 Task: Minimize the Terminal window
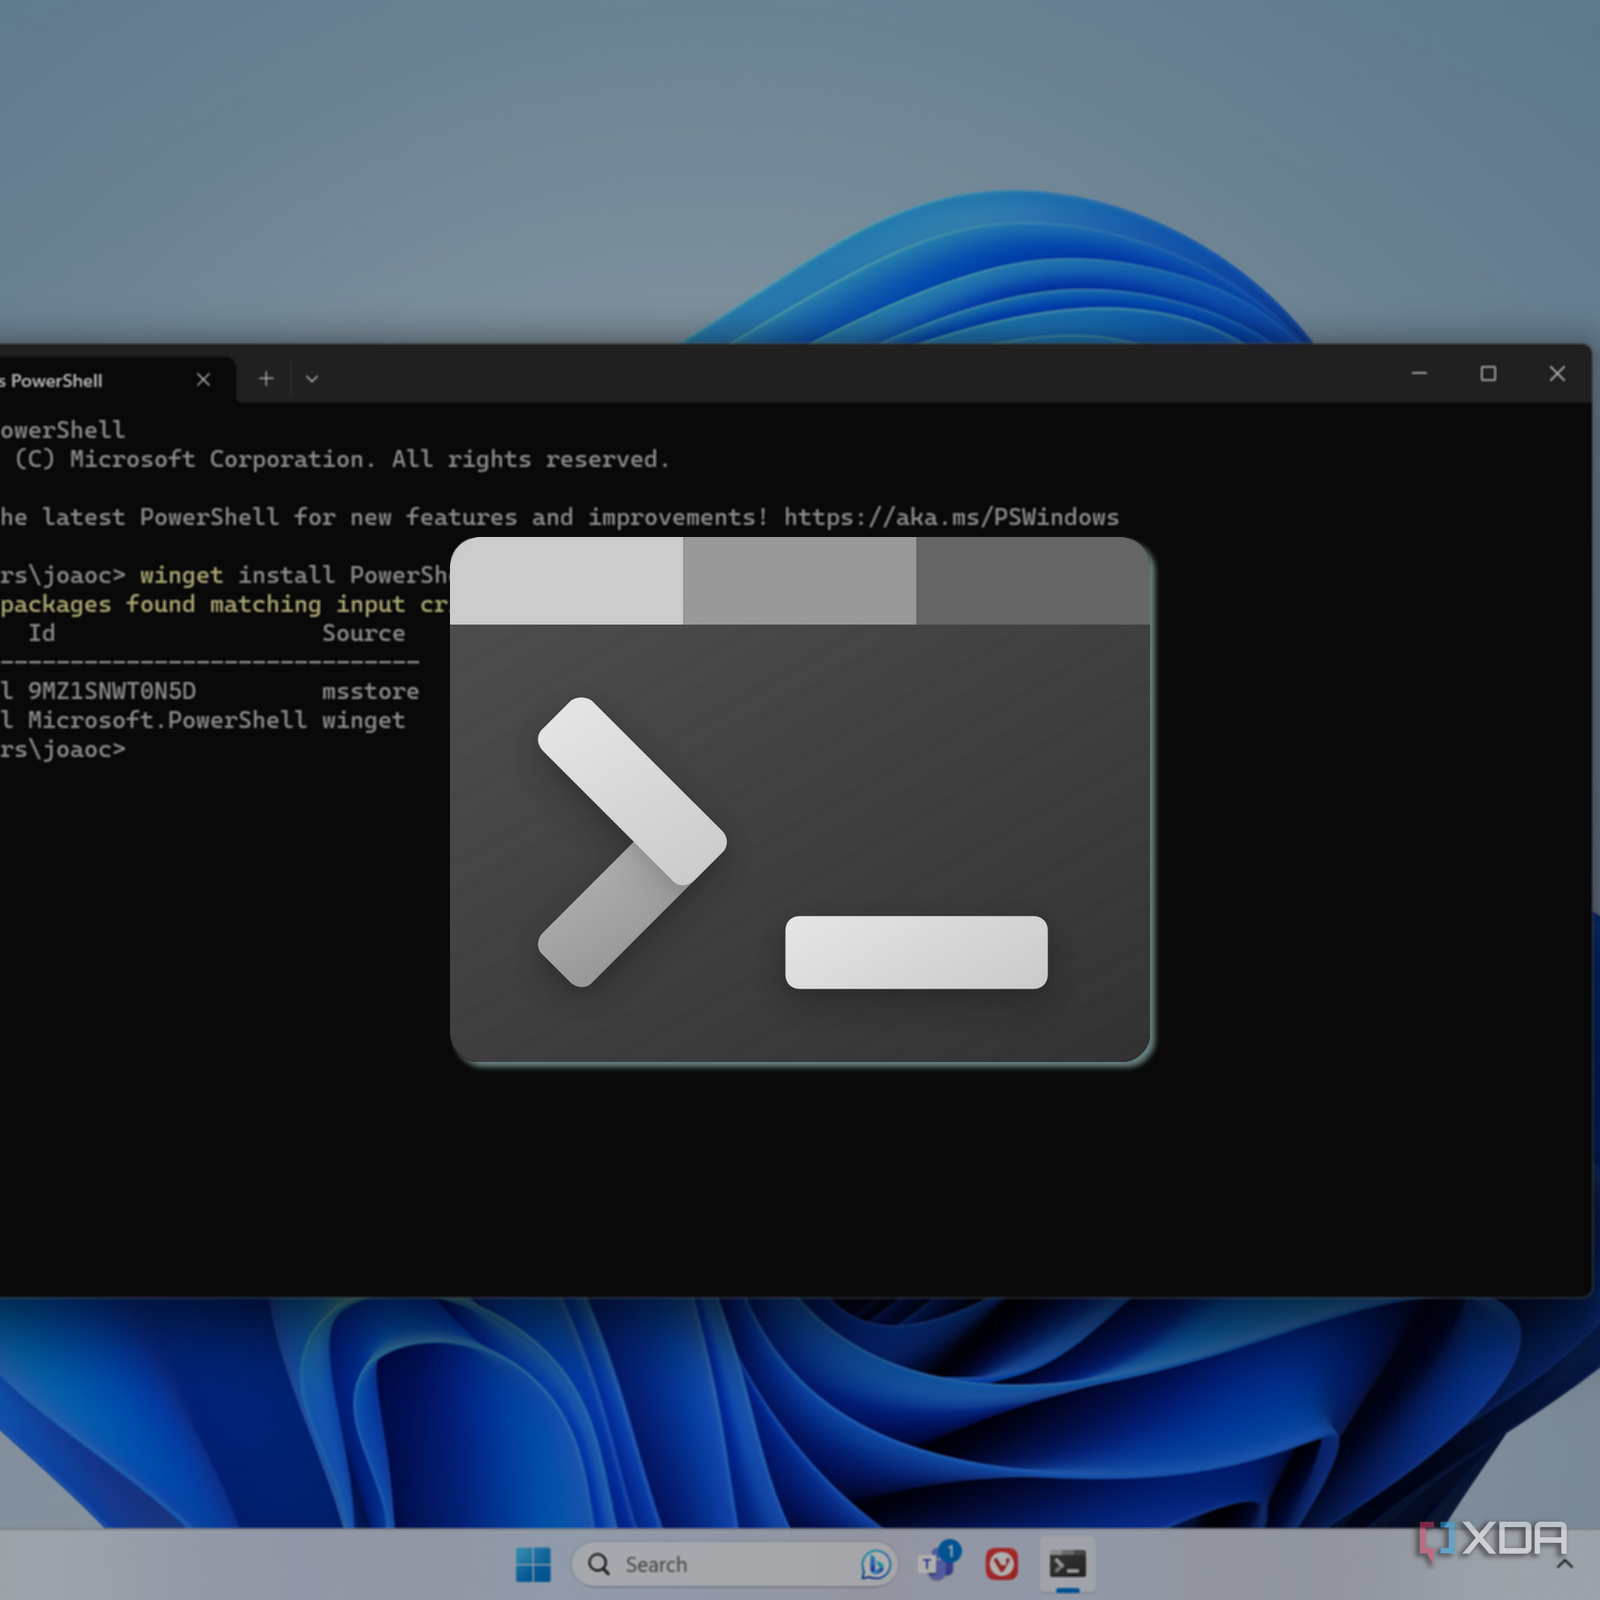(1419, 374)
